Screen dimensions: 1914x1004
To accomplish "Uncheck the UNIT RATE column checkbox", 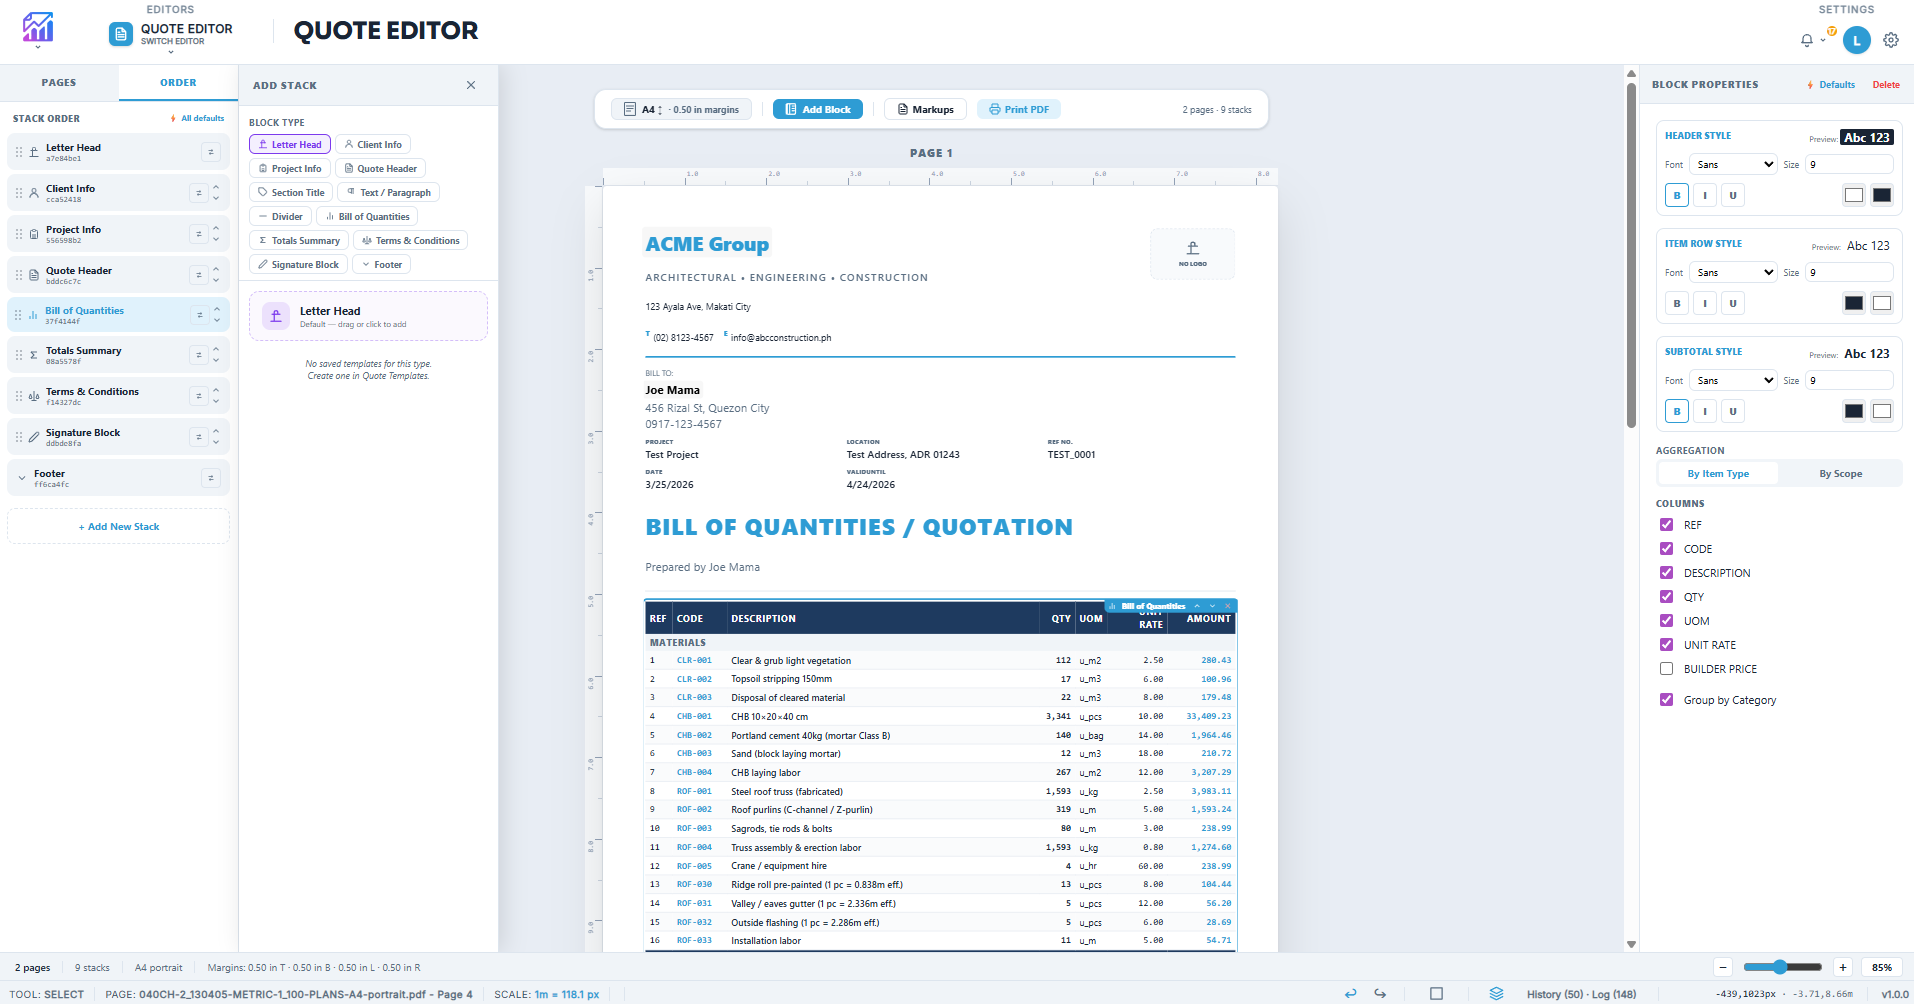I will (x=1666, y=645).
